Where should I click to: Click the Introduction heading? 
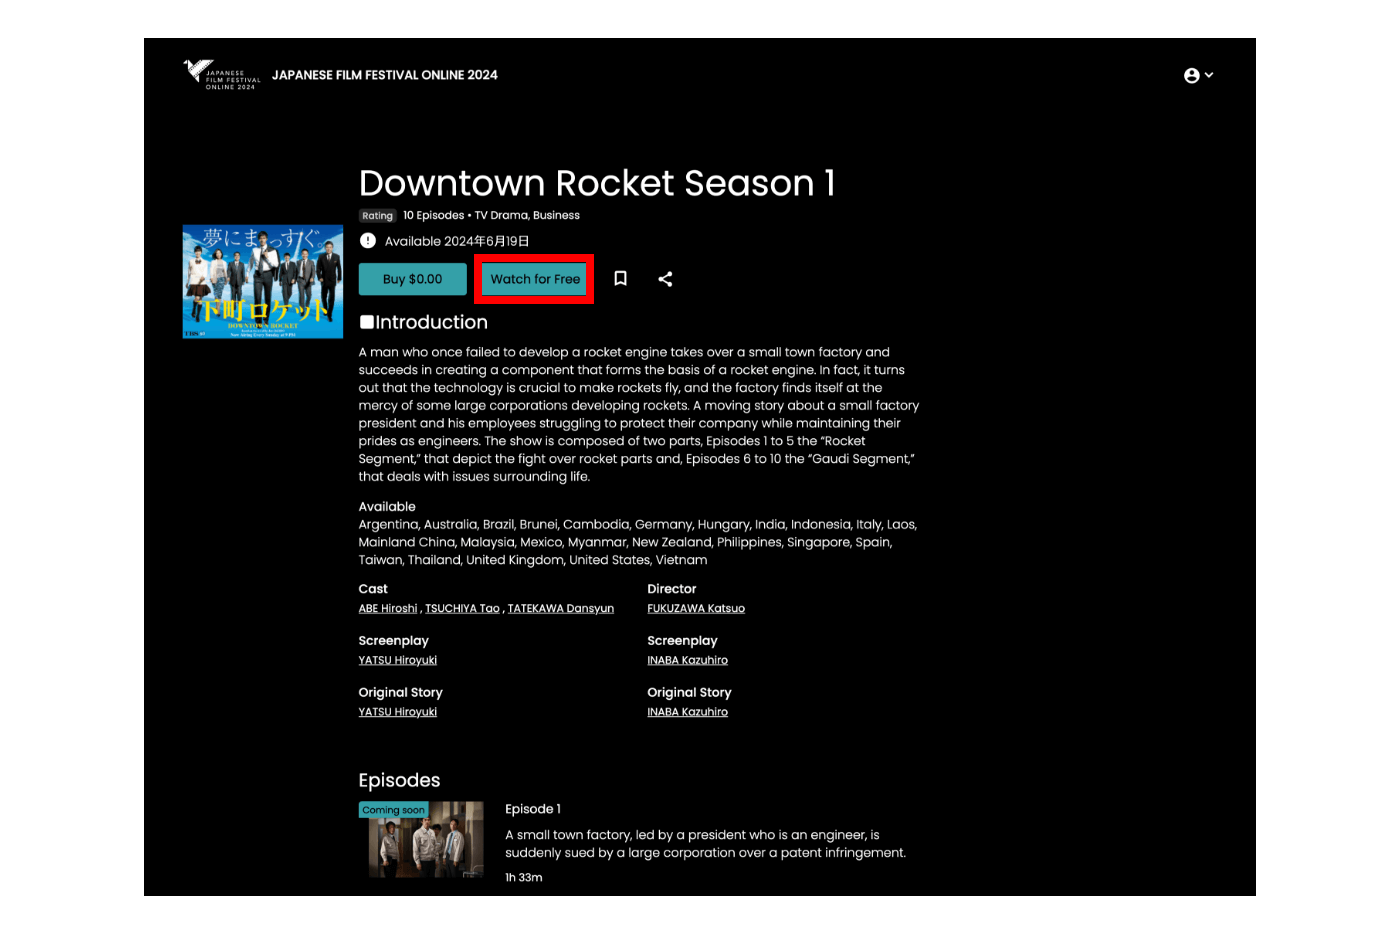[x=424, y=322]
